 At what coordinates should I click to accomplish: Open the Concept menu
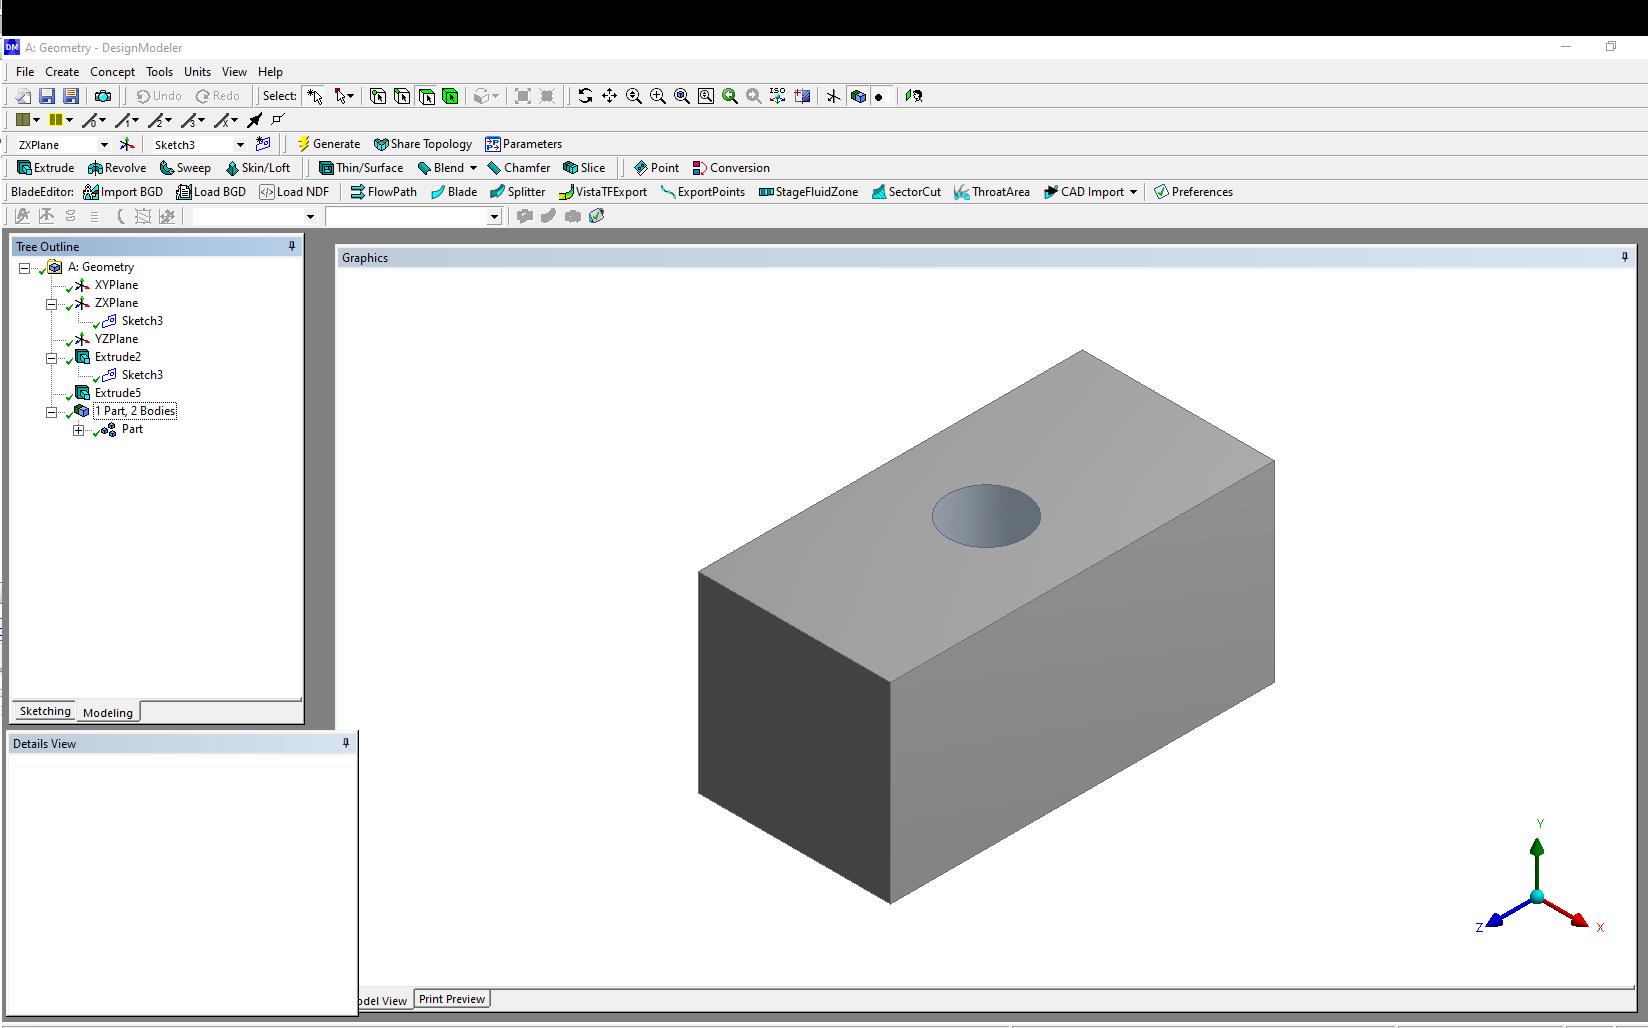pos(112,72)
